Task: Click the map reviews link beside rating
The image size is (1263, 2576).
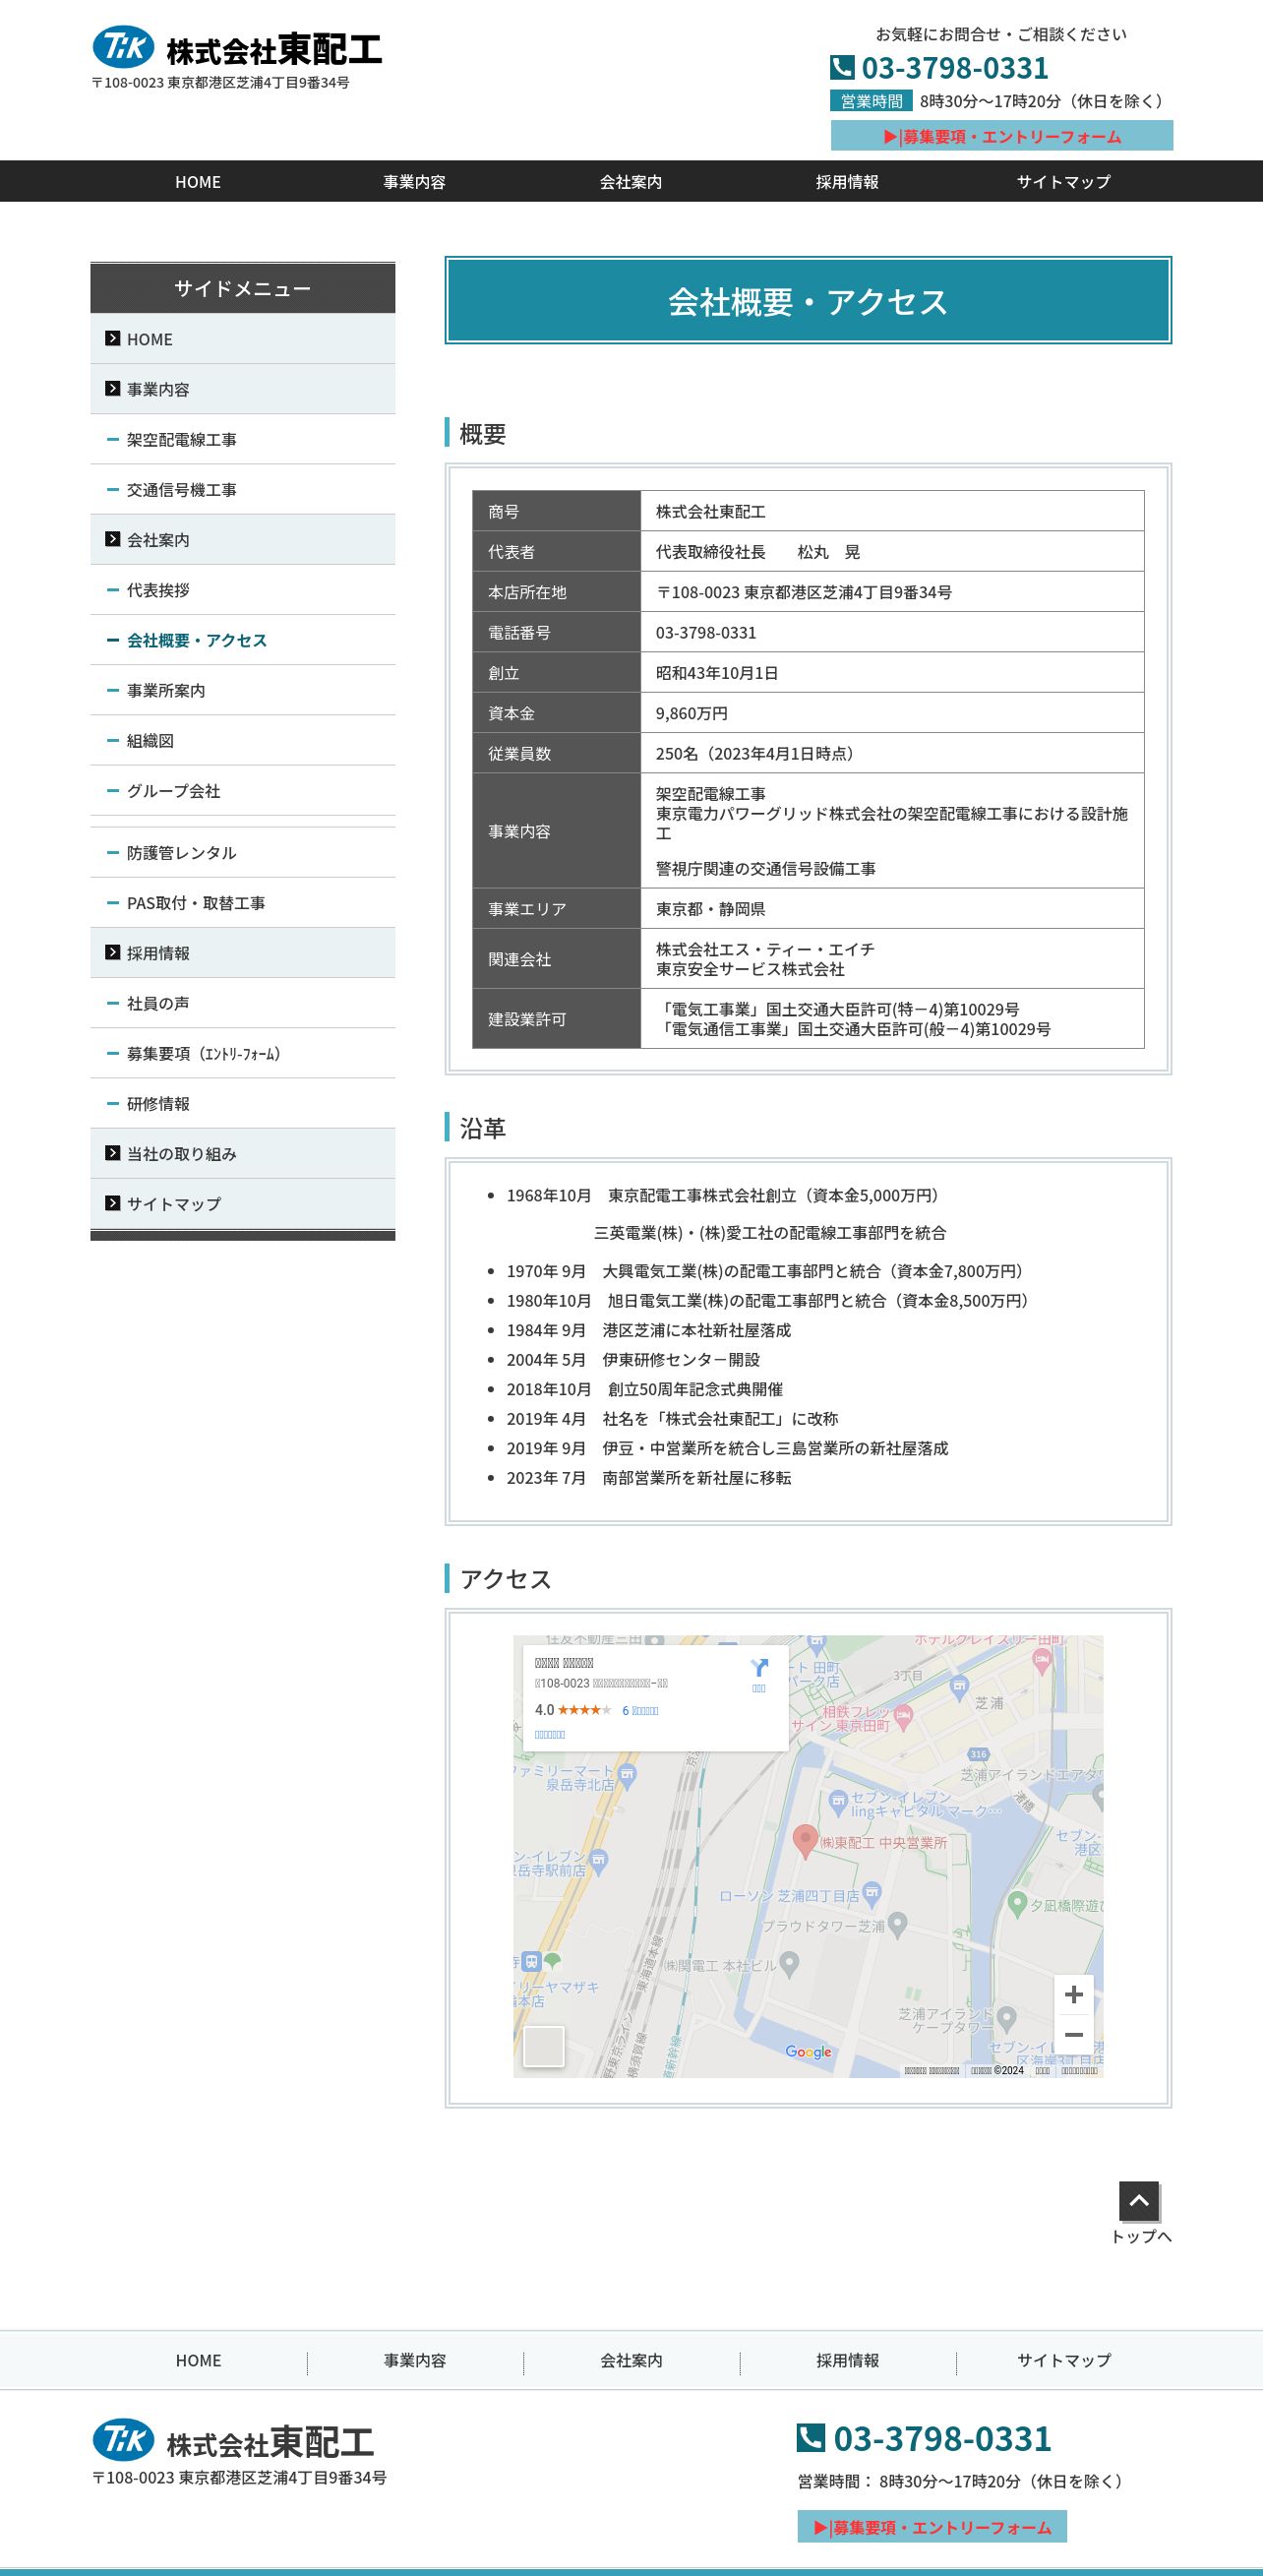Action: pyautogui.click(x=640, y=1710)
